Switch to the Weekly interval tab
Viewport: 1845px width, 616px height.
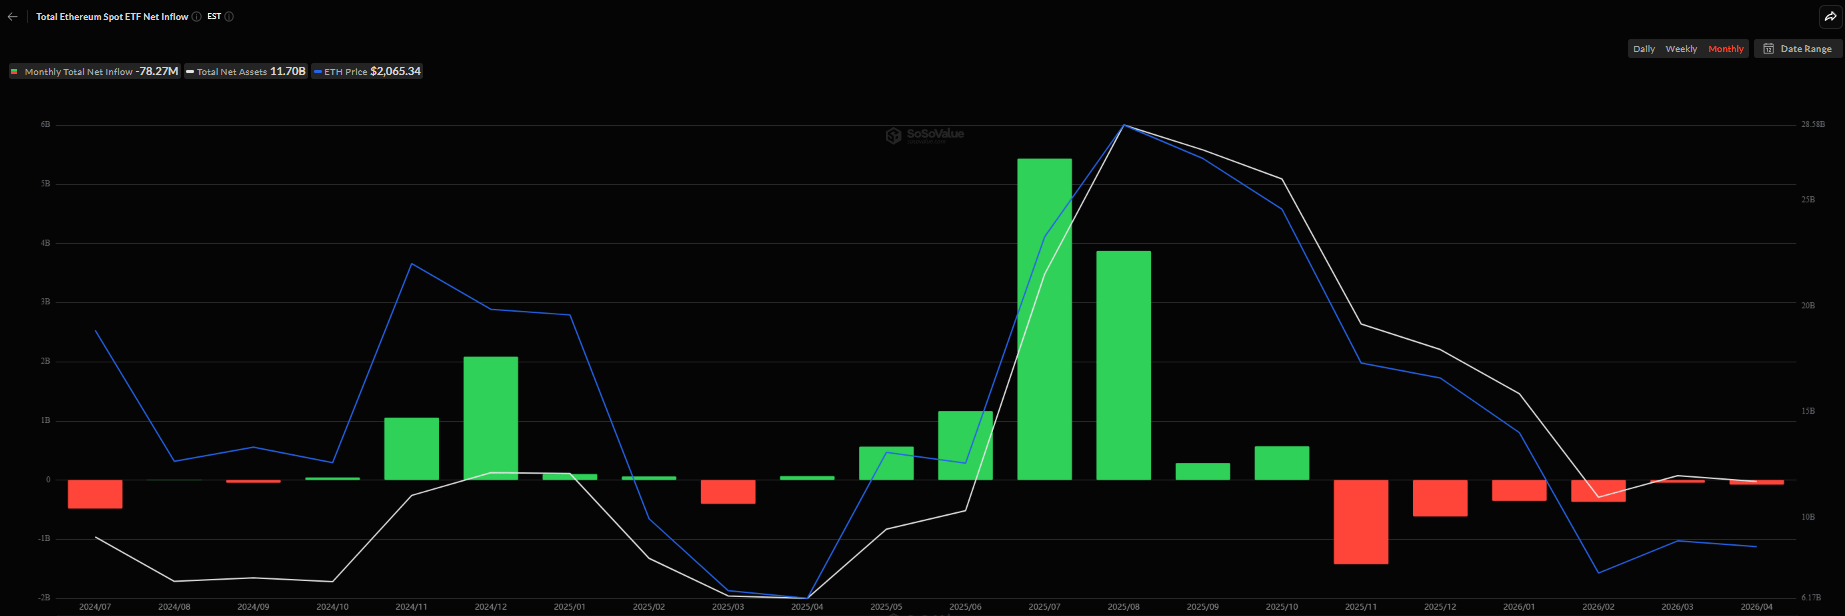tap(1681, 49)
